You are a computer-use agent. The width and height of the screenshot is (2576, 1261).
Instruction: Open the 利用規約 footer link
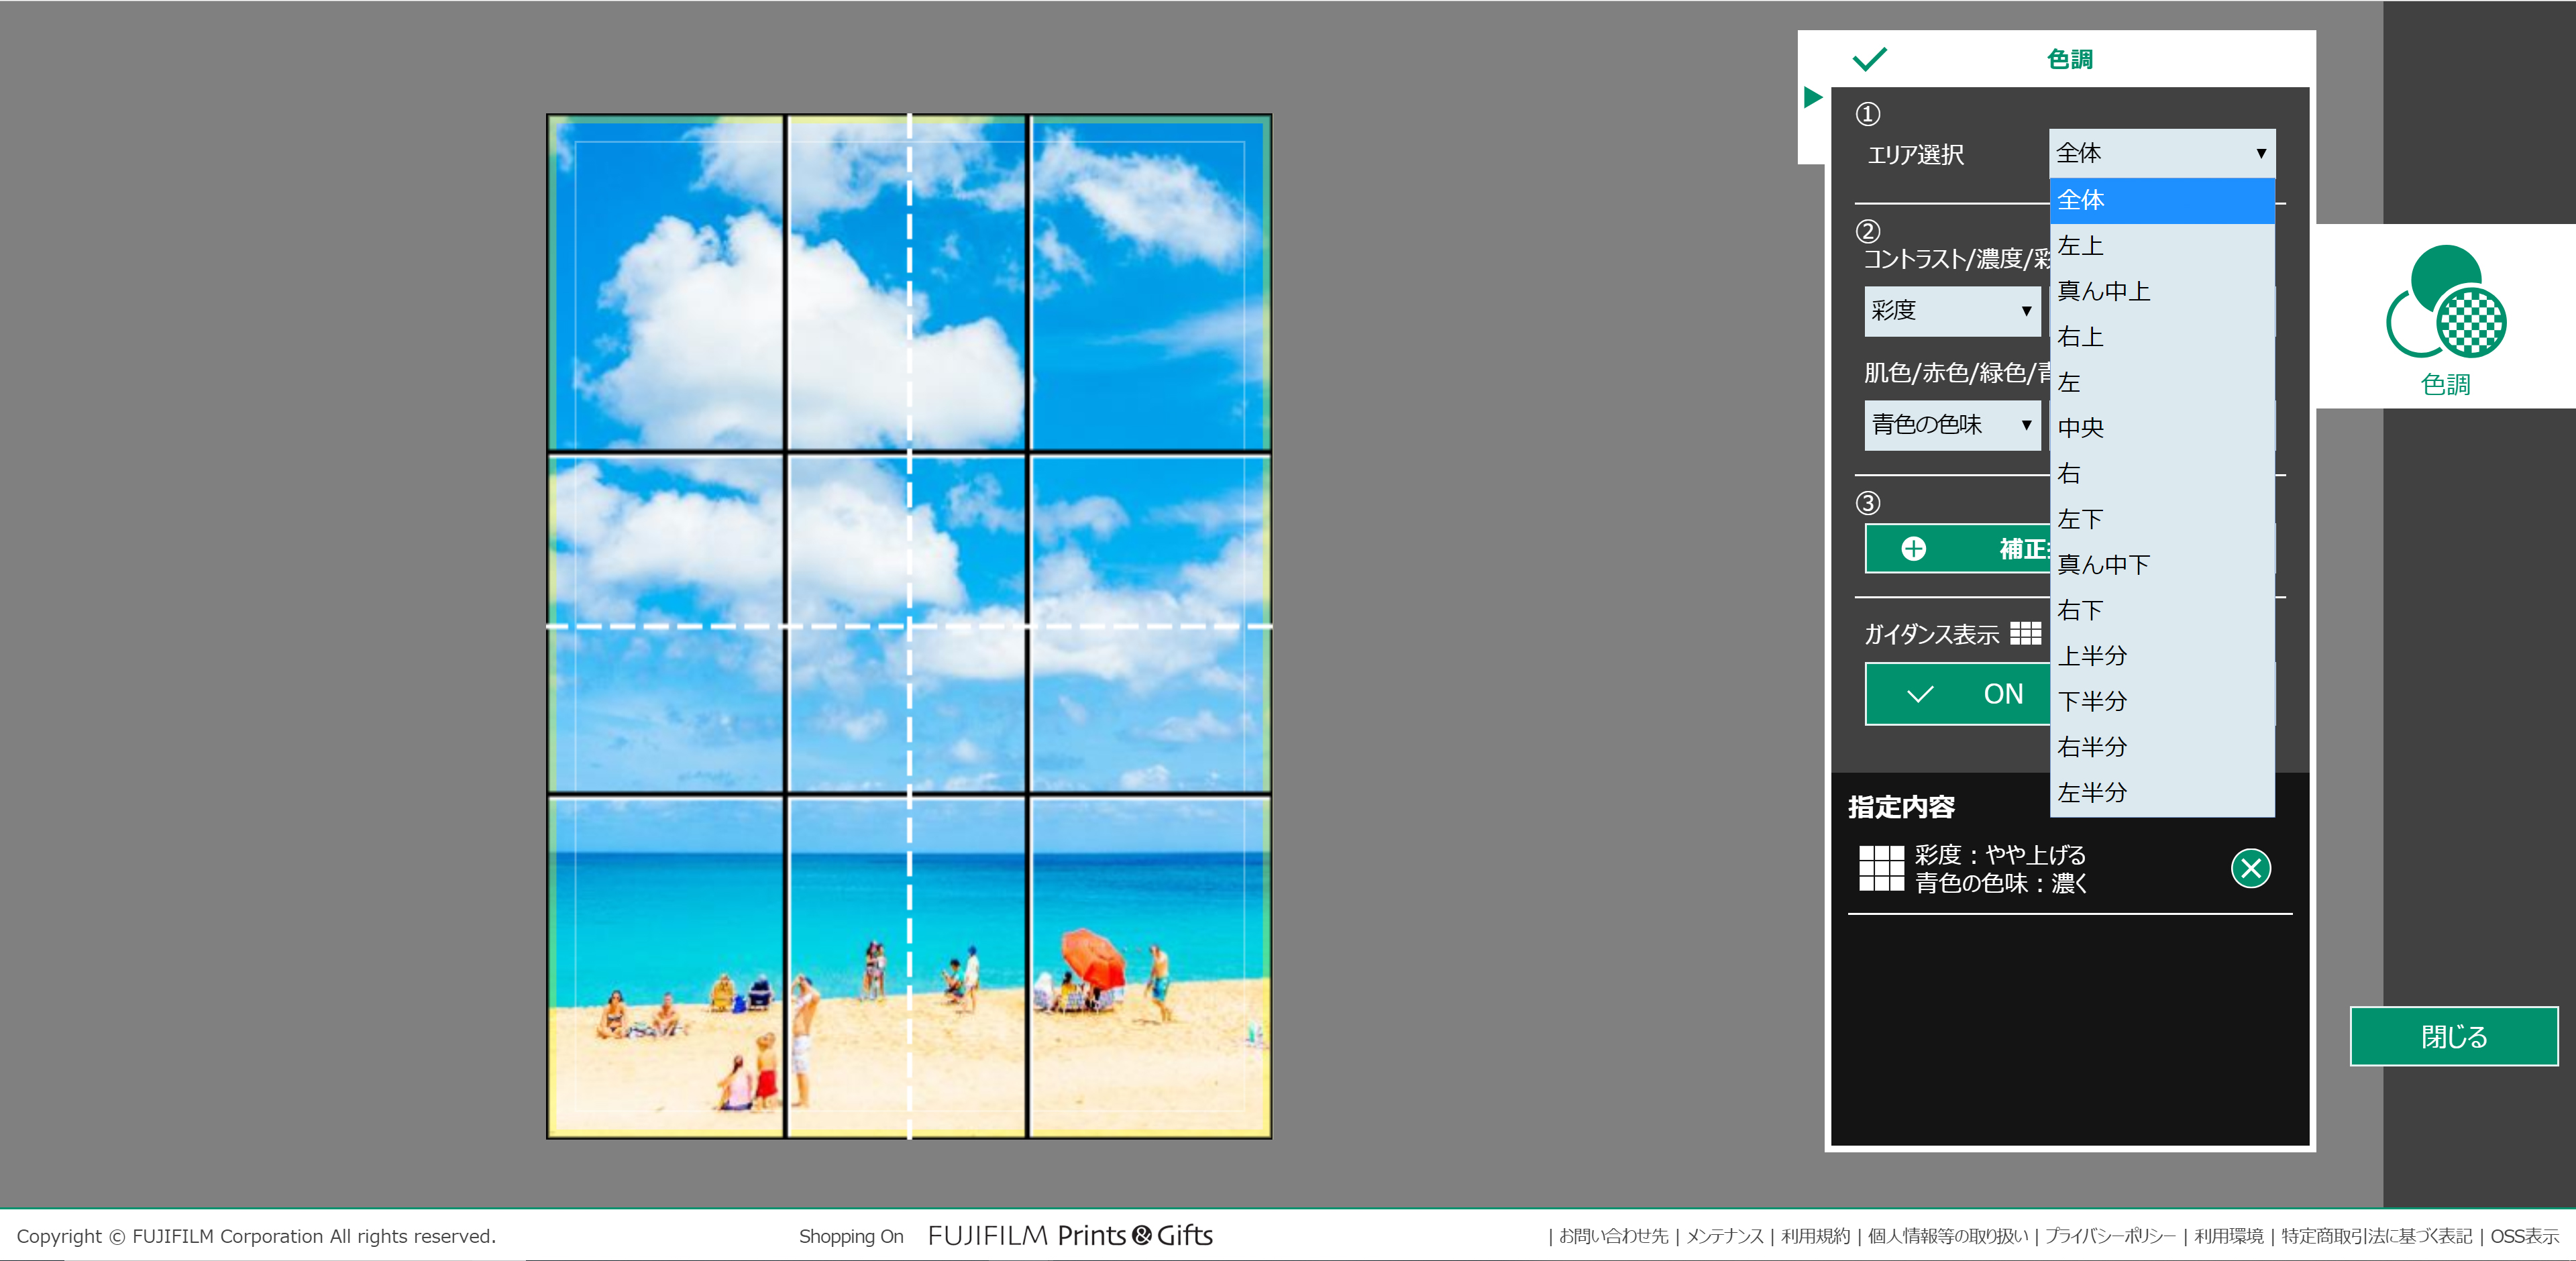click(x=1815, y=1236)
